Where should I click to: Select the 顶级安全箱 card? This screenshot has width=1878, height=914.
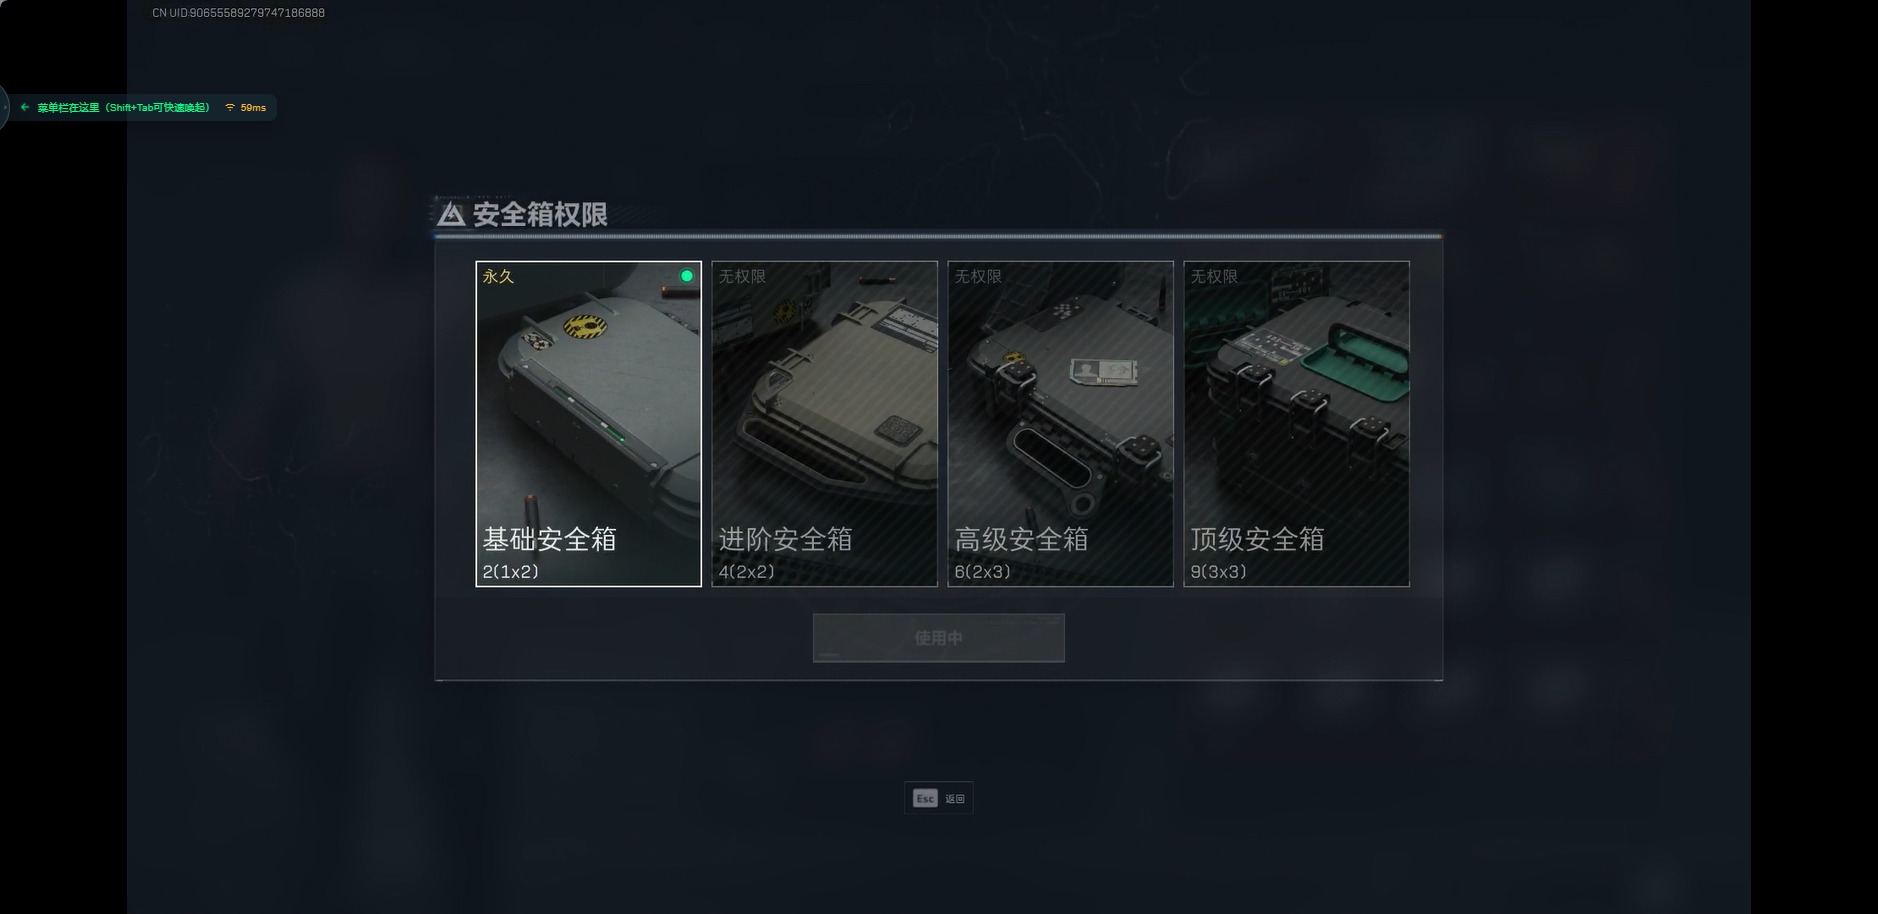point(1297,424)
